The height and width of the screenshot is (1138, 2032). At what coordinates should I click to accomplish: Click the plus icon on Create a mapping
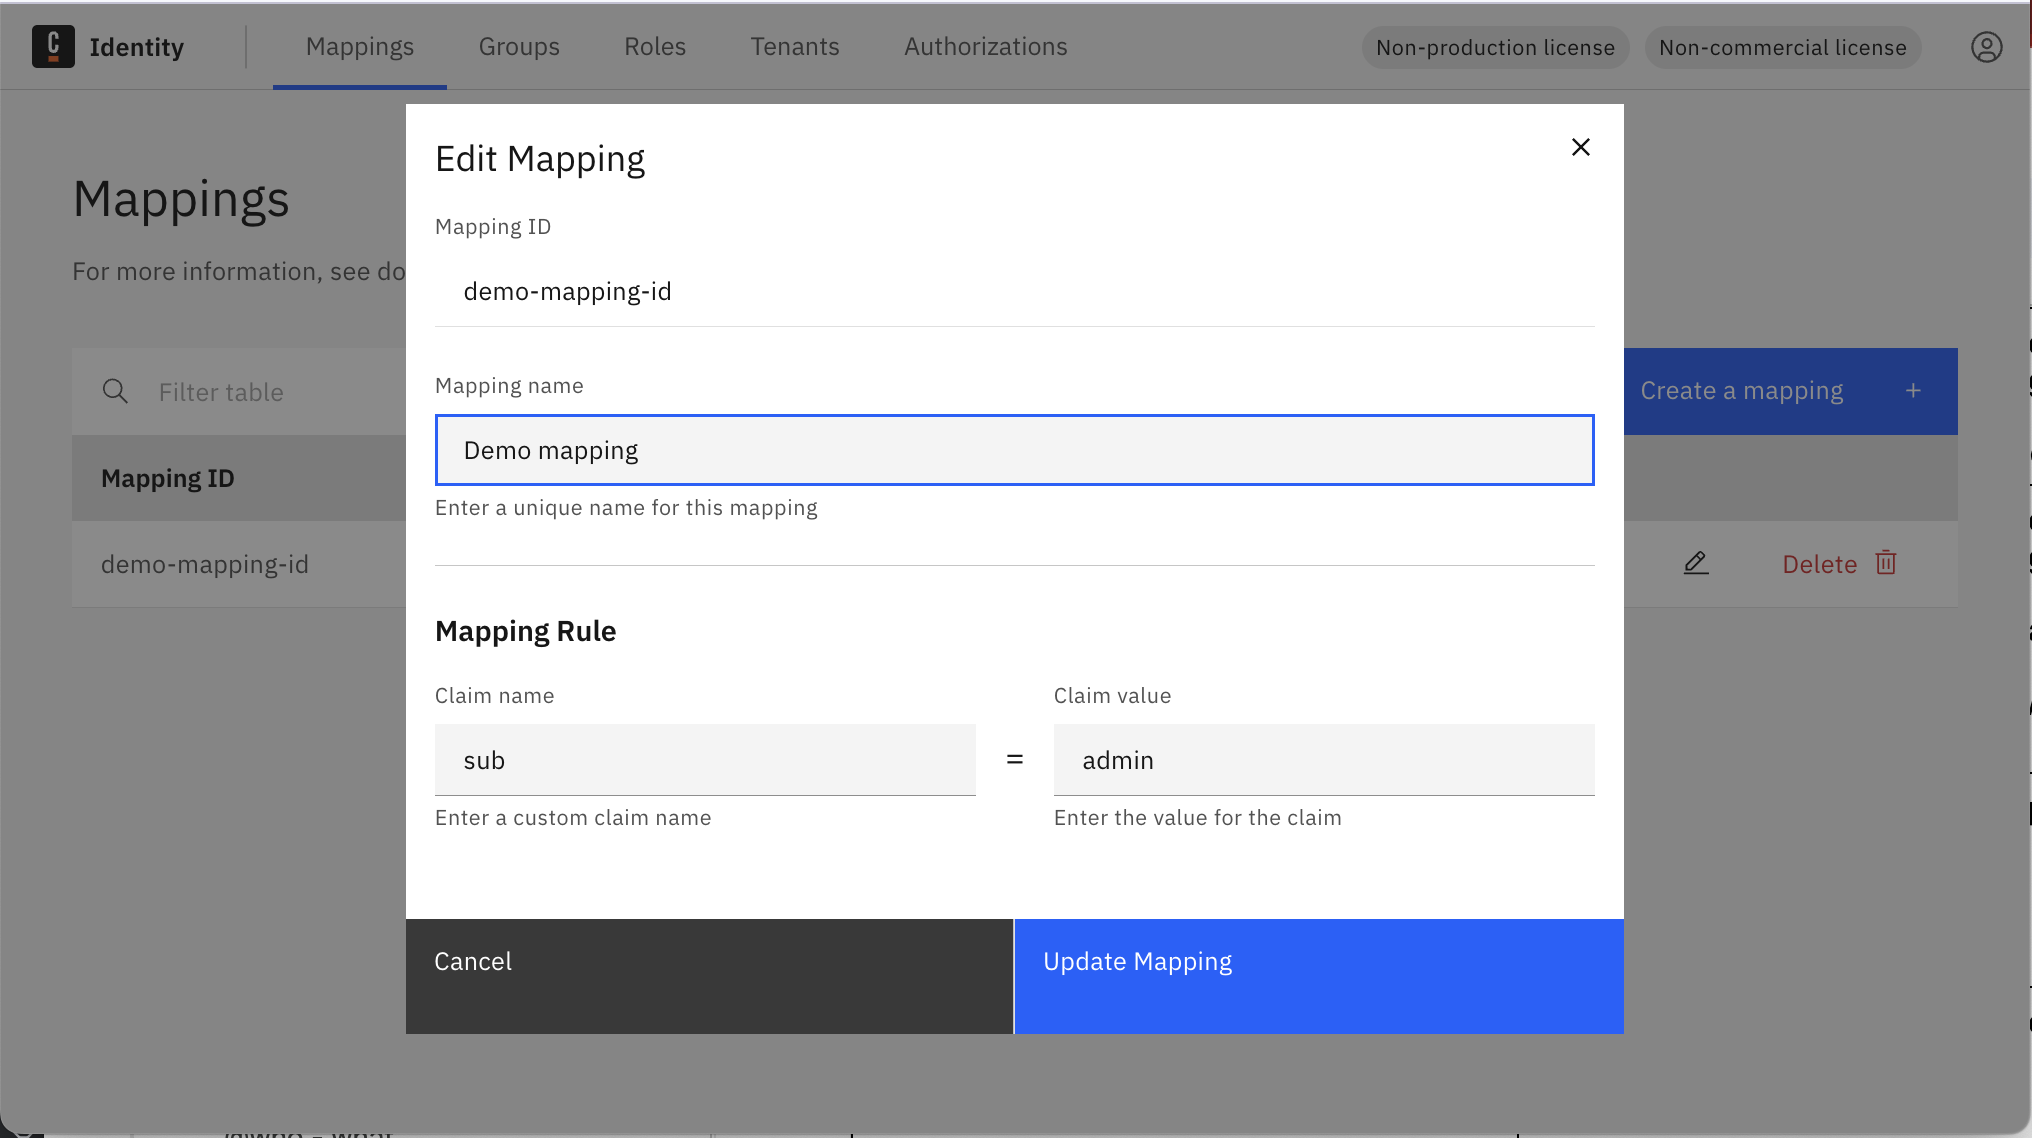click(1913, 391)
